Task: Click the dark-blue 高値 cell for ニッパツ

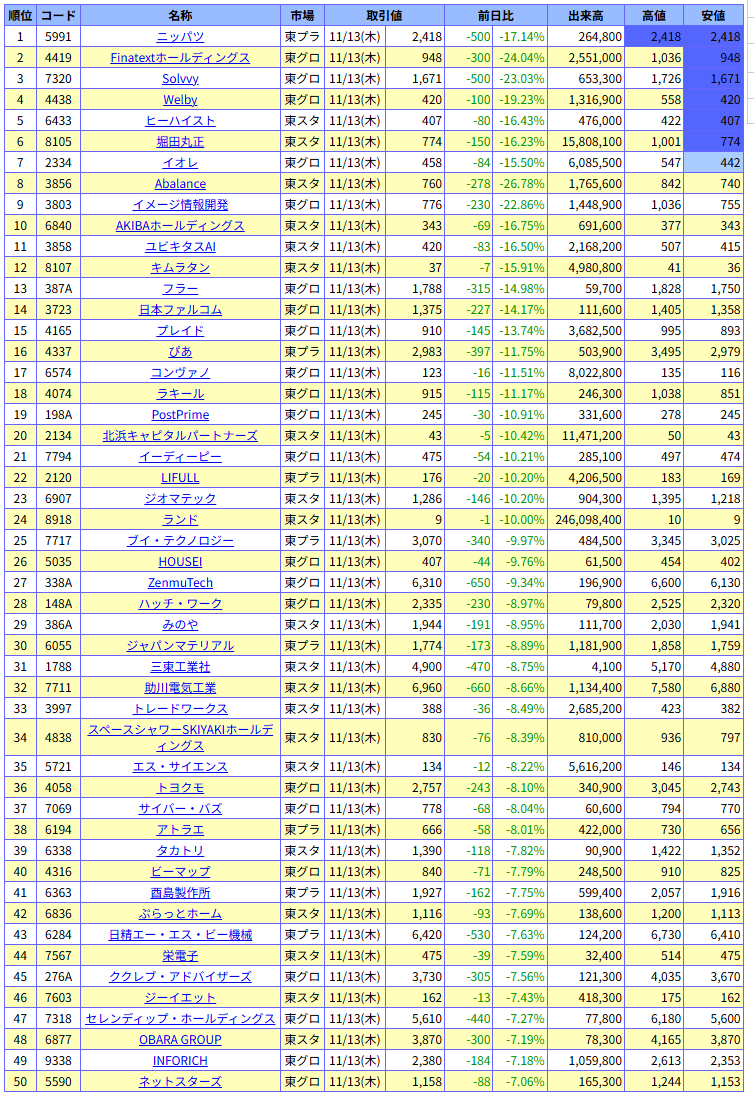Action: [x=655, y=37]
